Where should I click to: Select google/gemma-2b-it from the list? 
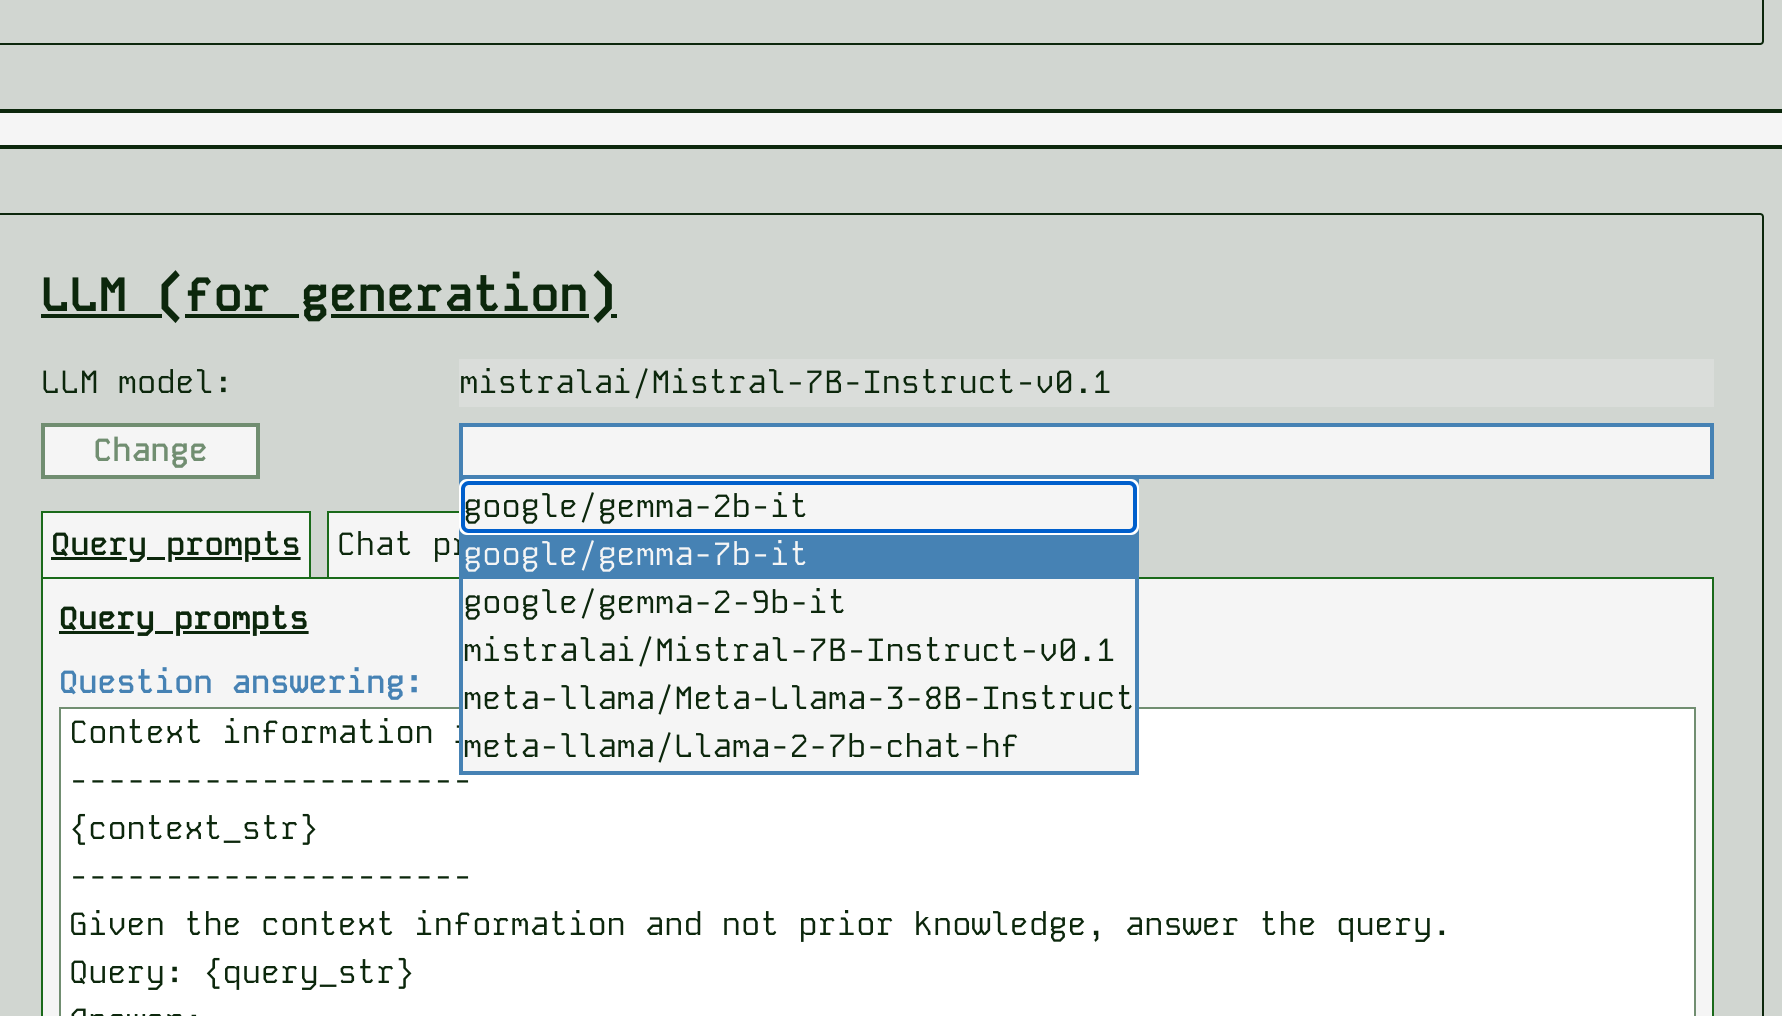click(x=797, y=507)
